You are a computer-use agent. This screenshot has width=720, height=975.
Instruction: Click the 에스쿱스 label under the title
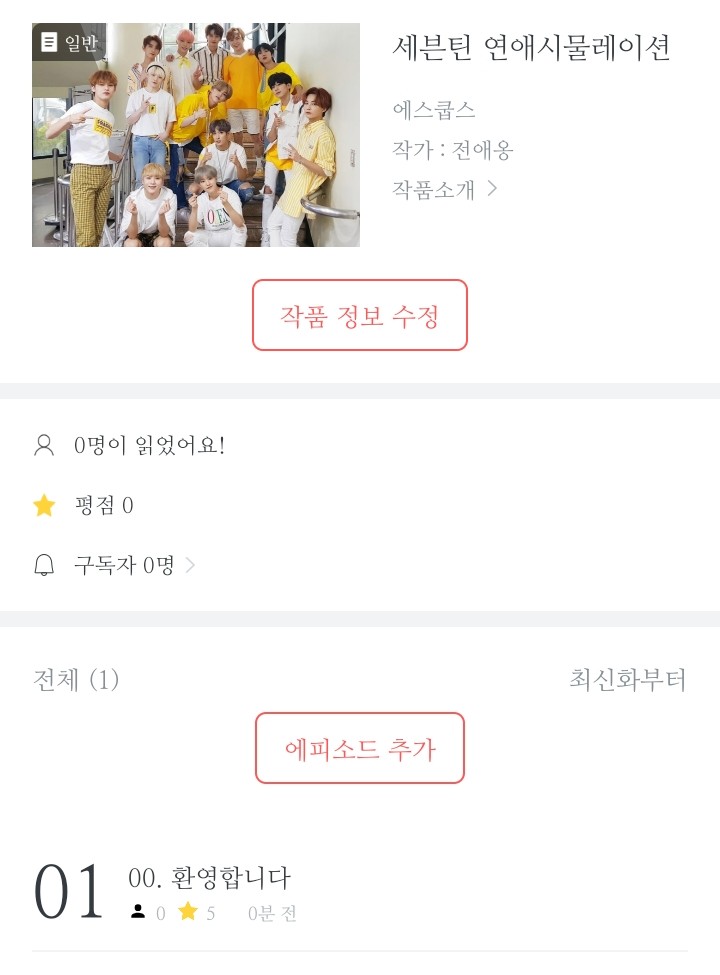click(x=434, y=110)
